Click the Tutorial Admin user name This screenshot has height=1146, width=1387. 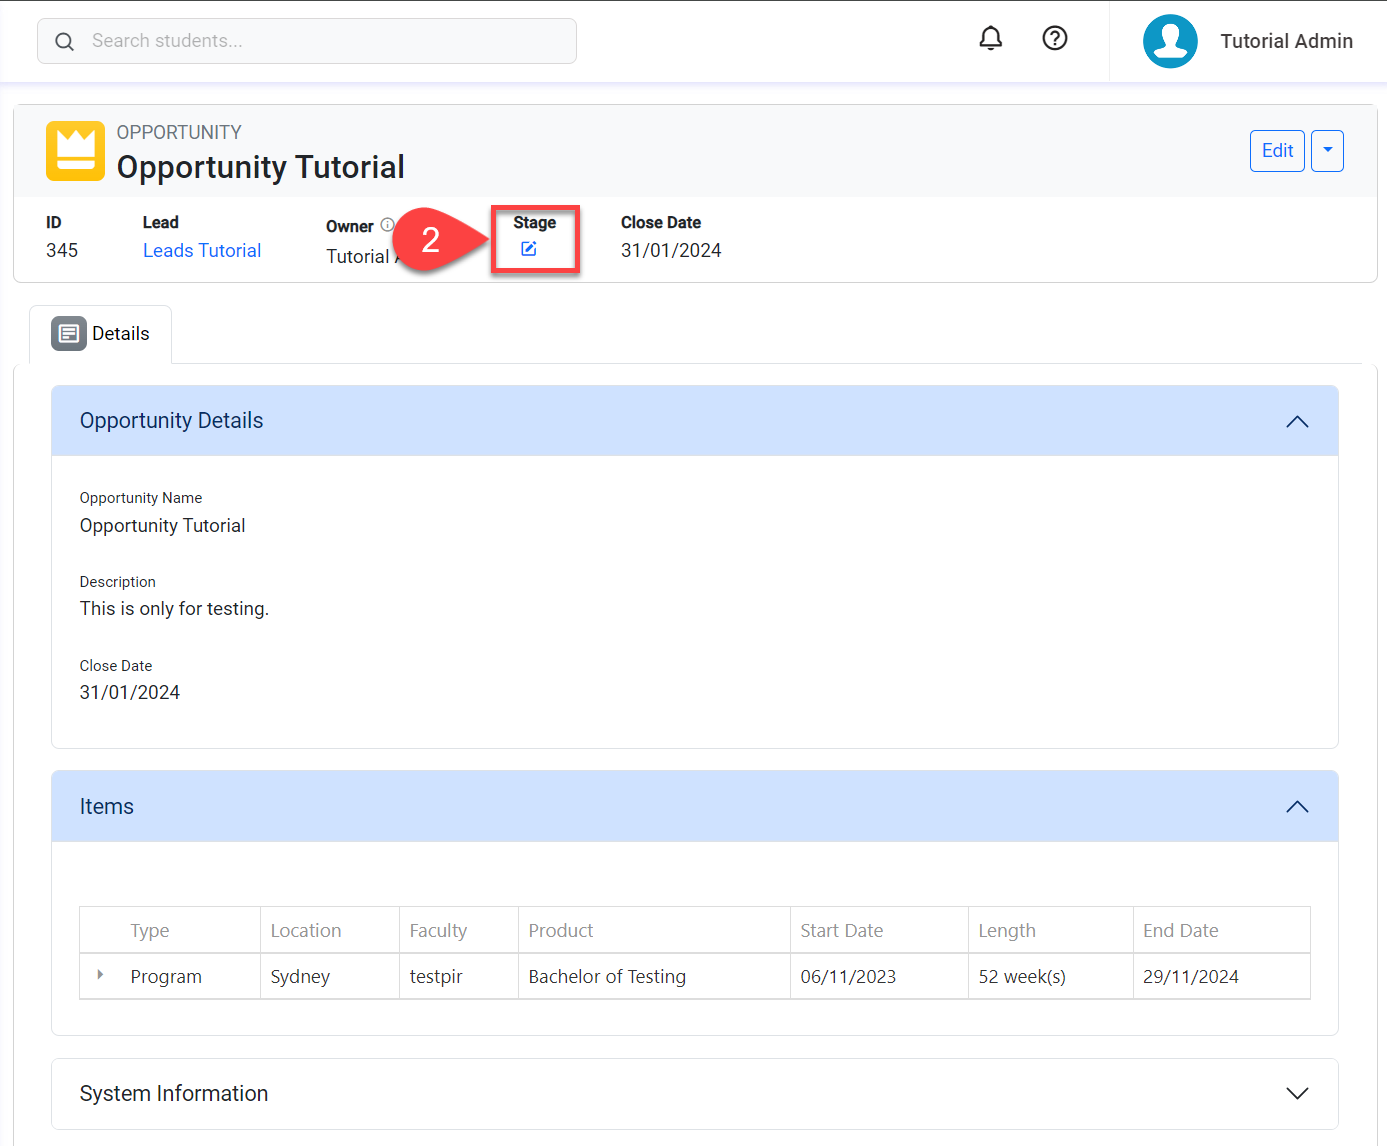tap(1286, 41)
